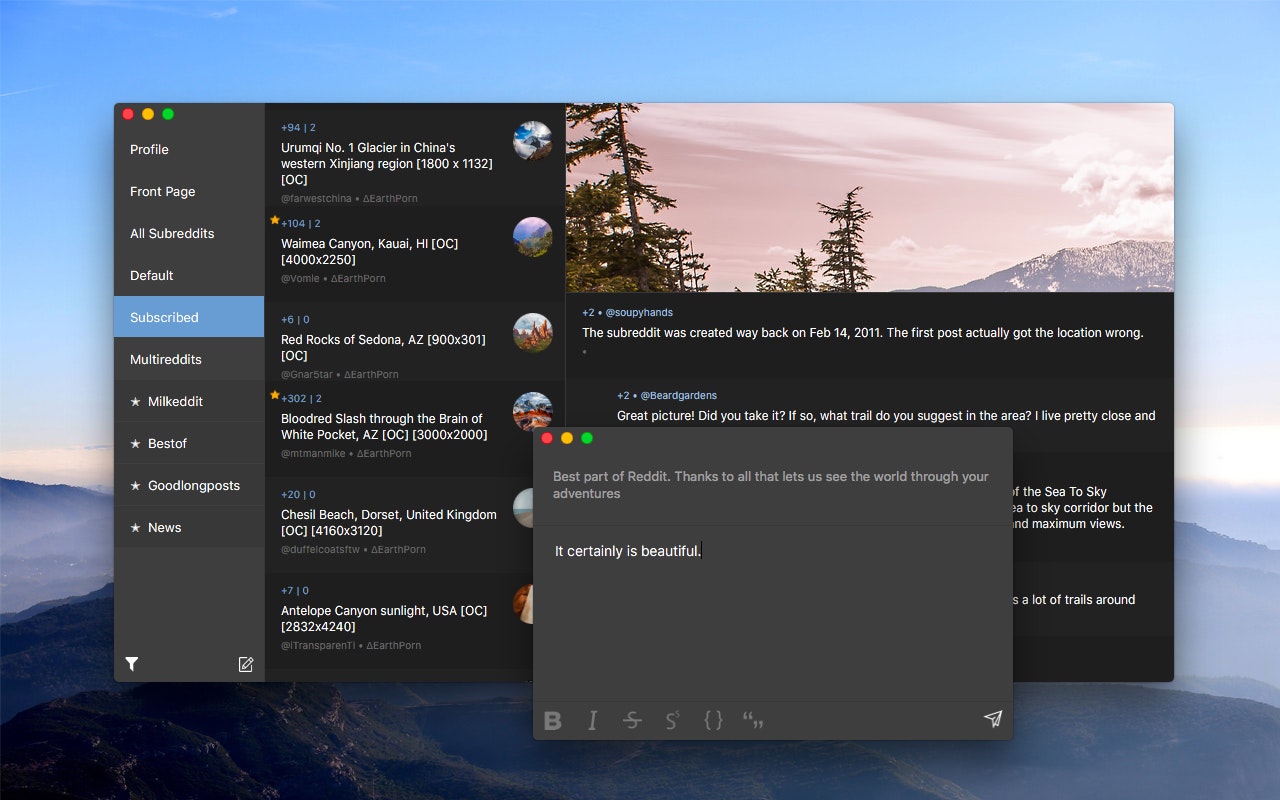Screen dimensions: 1280x800
Task: Open the large forest header image
Action: tap(870, 198)
